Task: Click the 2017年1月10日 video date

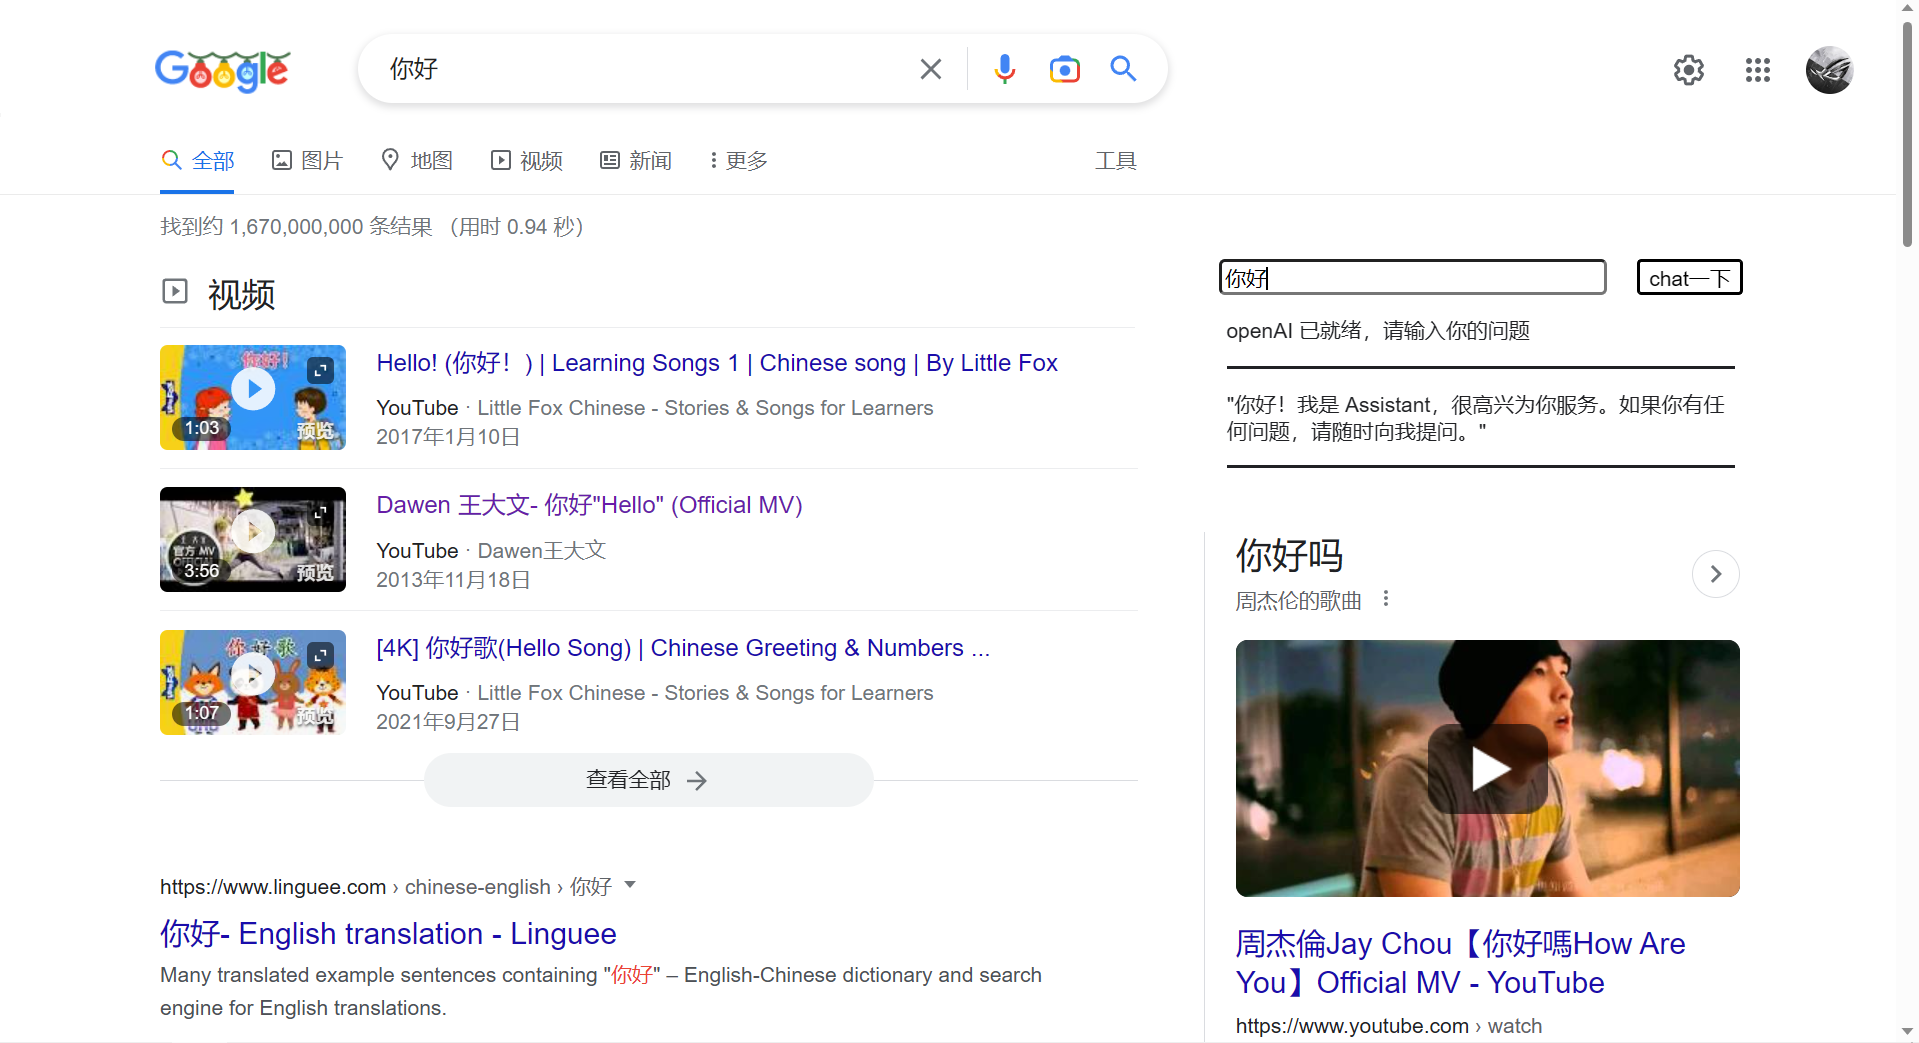Action: click(x=448, y=437)
